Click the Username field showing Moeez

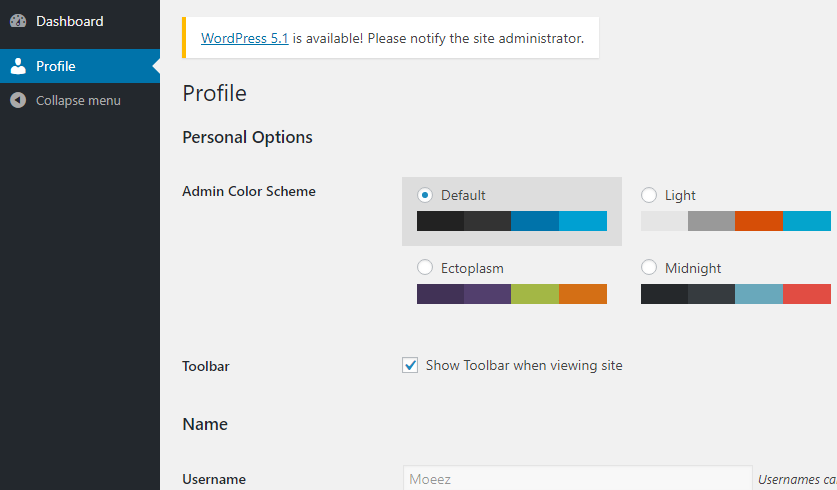[x=578, y=479]
